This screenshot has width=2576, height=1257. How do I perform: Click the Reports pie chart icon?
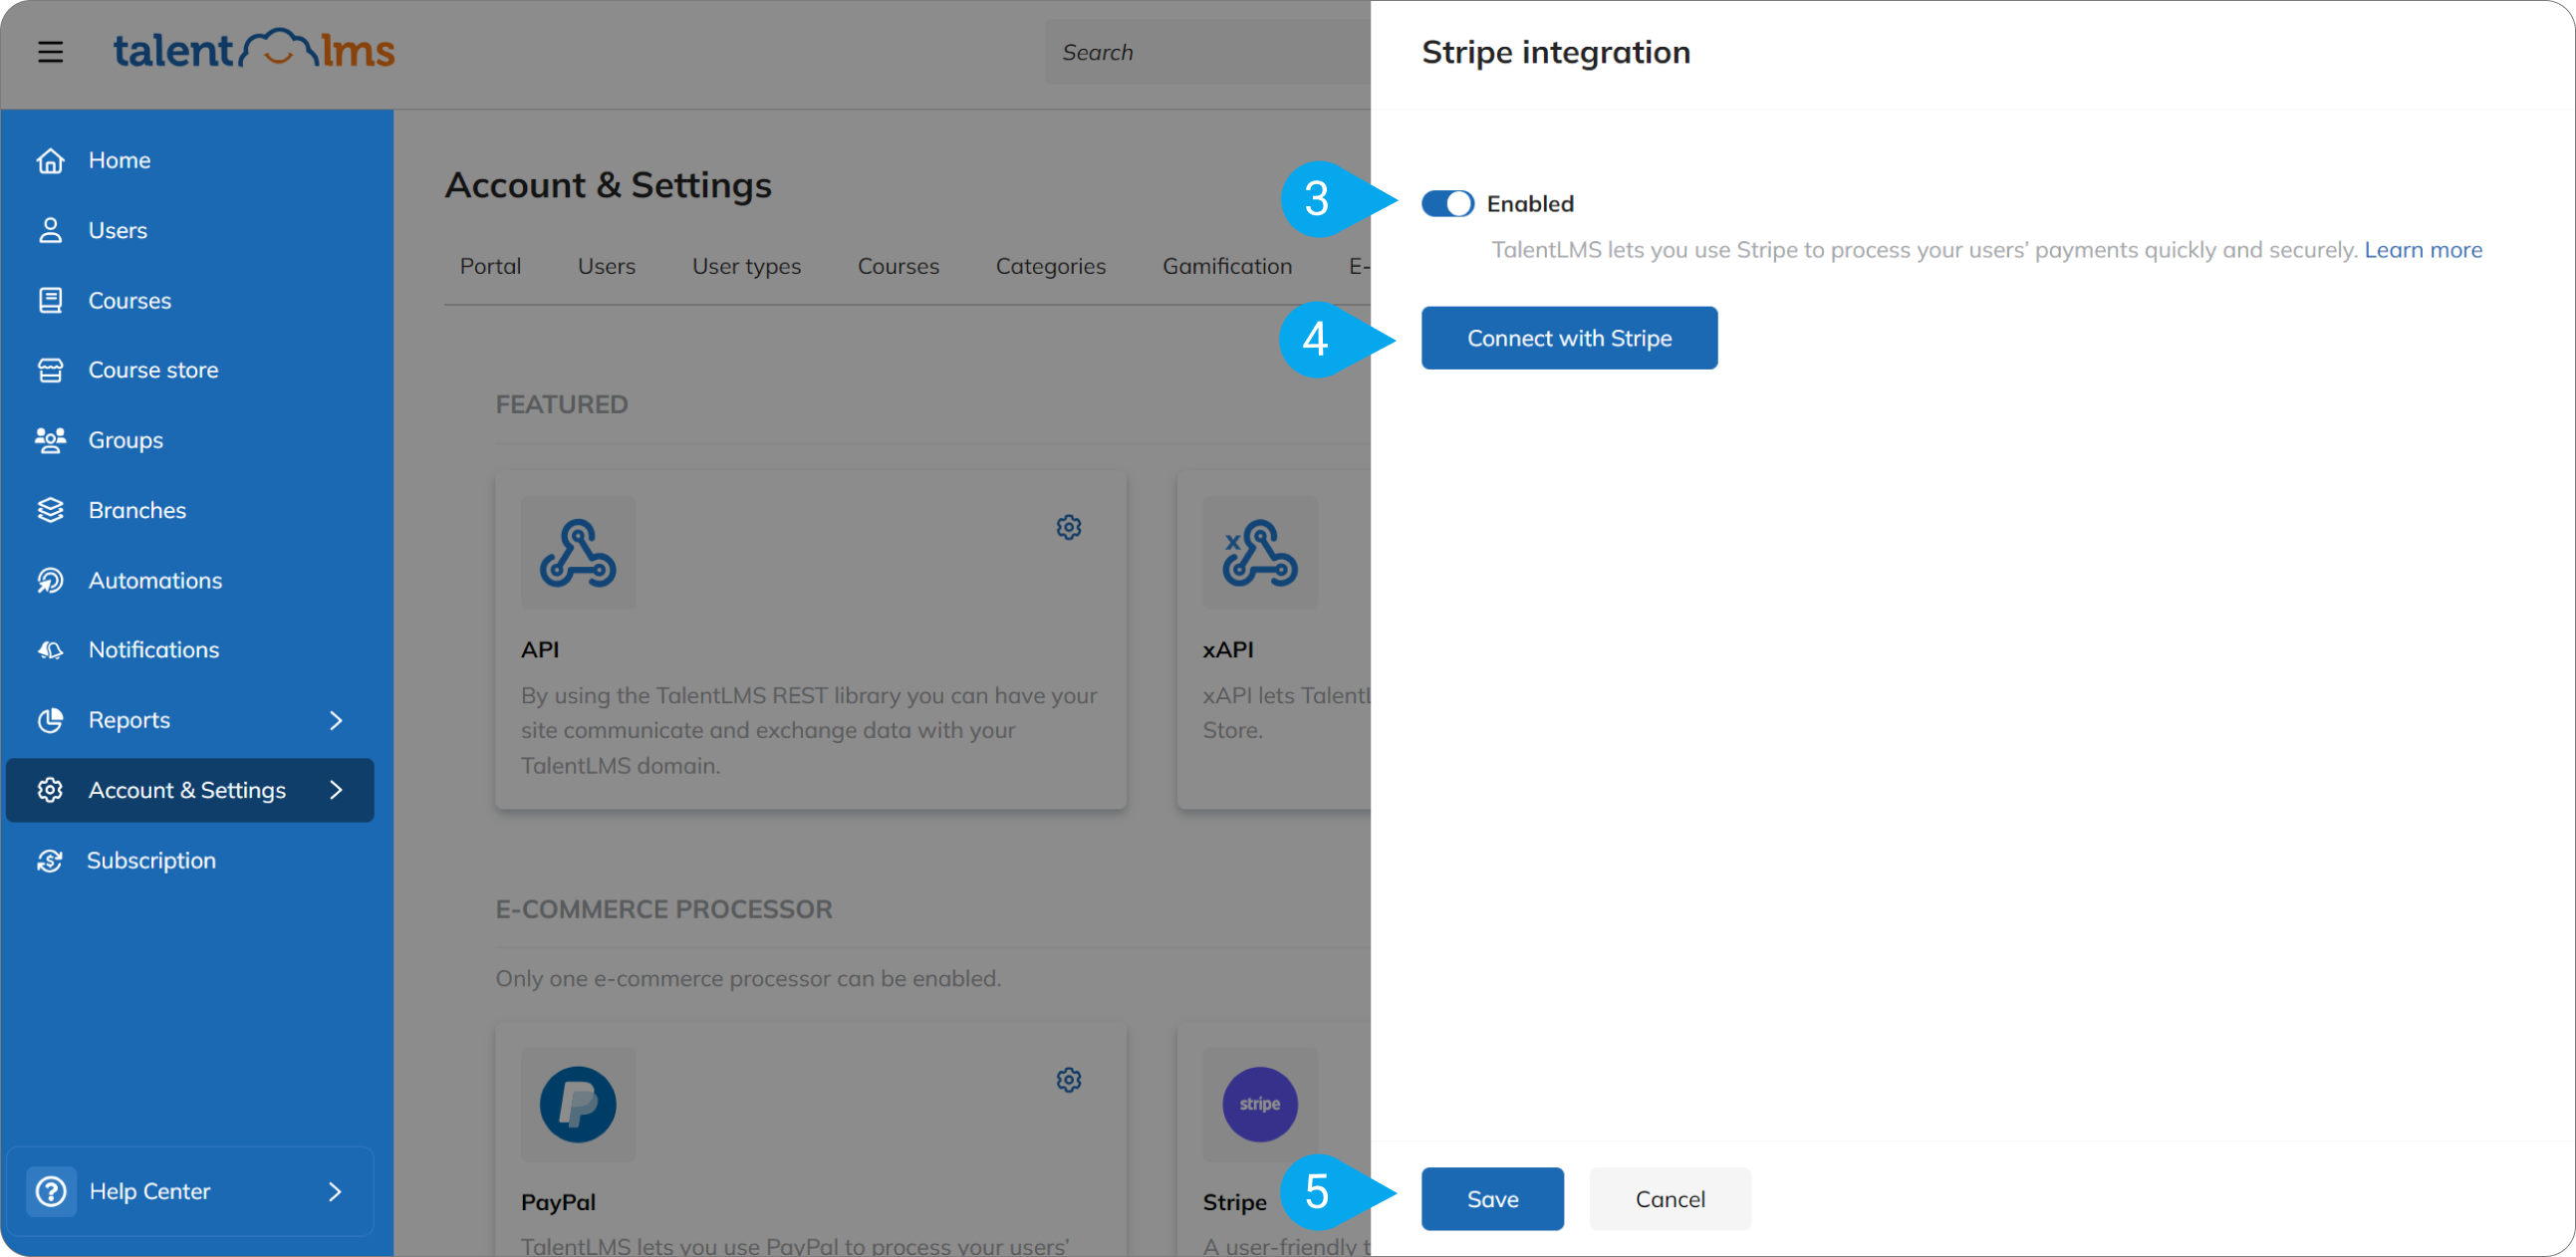(50, 720)
